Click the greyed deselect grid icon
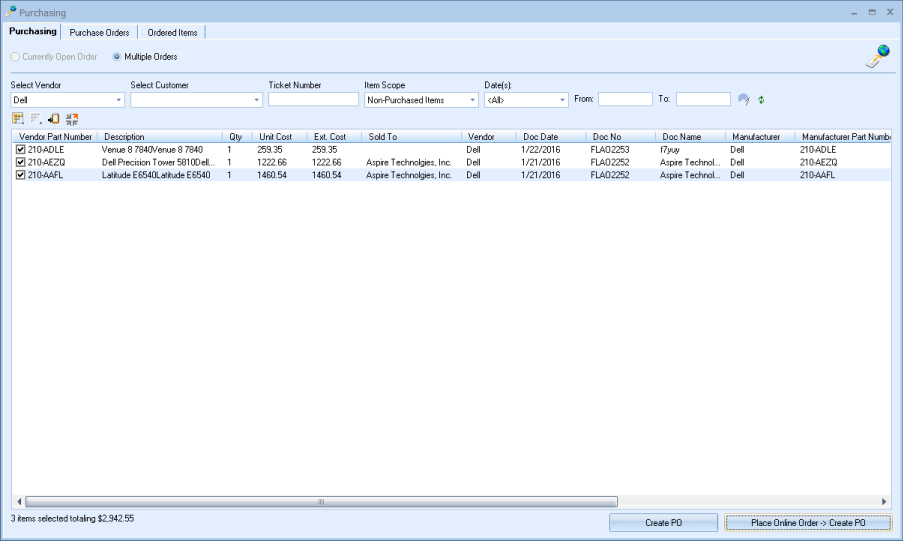The image size is (903, 541). tap(35, 119)
